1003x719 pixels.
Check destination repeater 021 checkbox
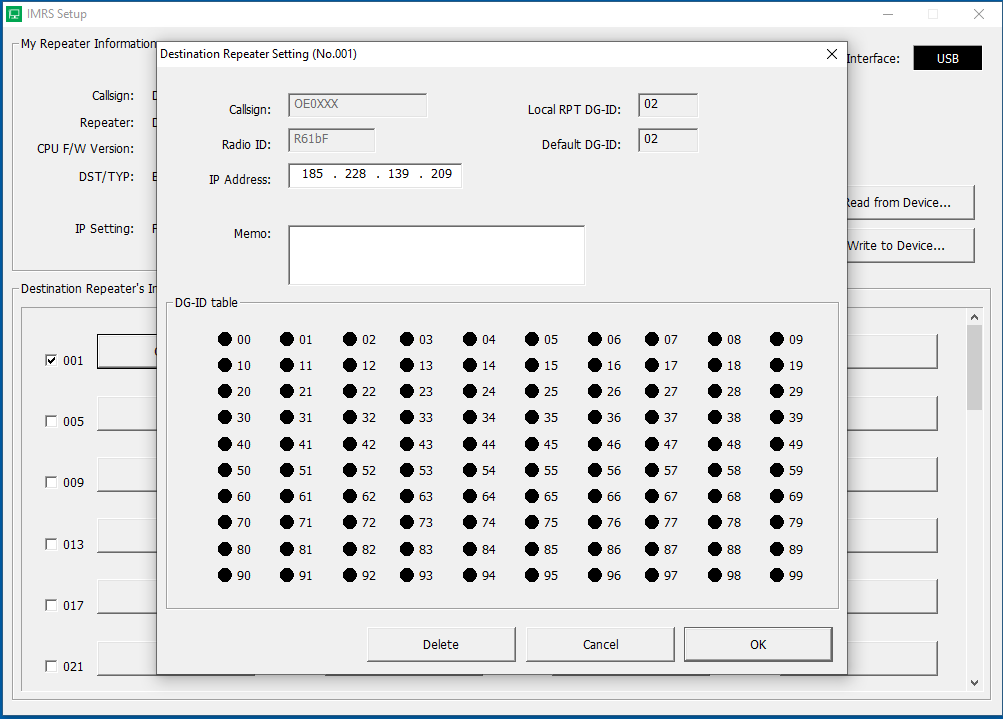51,667
